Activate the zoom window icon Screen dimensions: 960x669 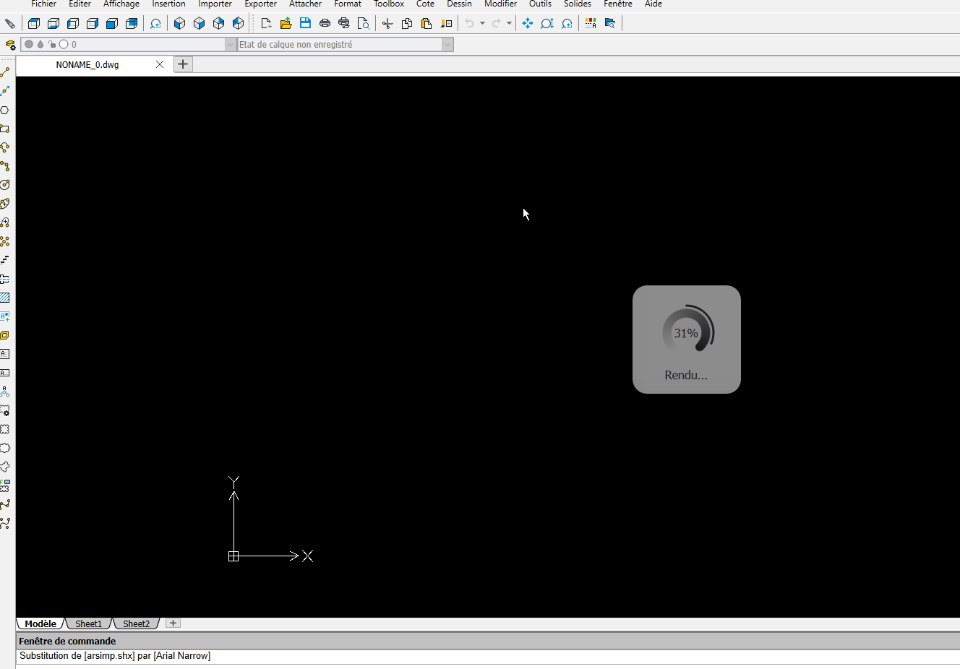pyautogui.click(x=547, y=24)
